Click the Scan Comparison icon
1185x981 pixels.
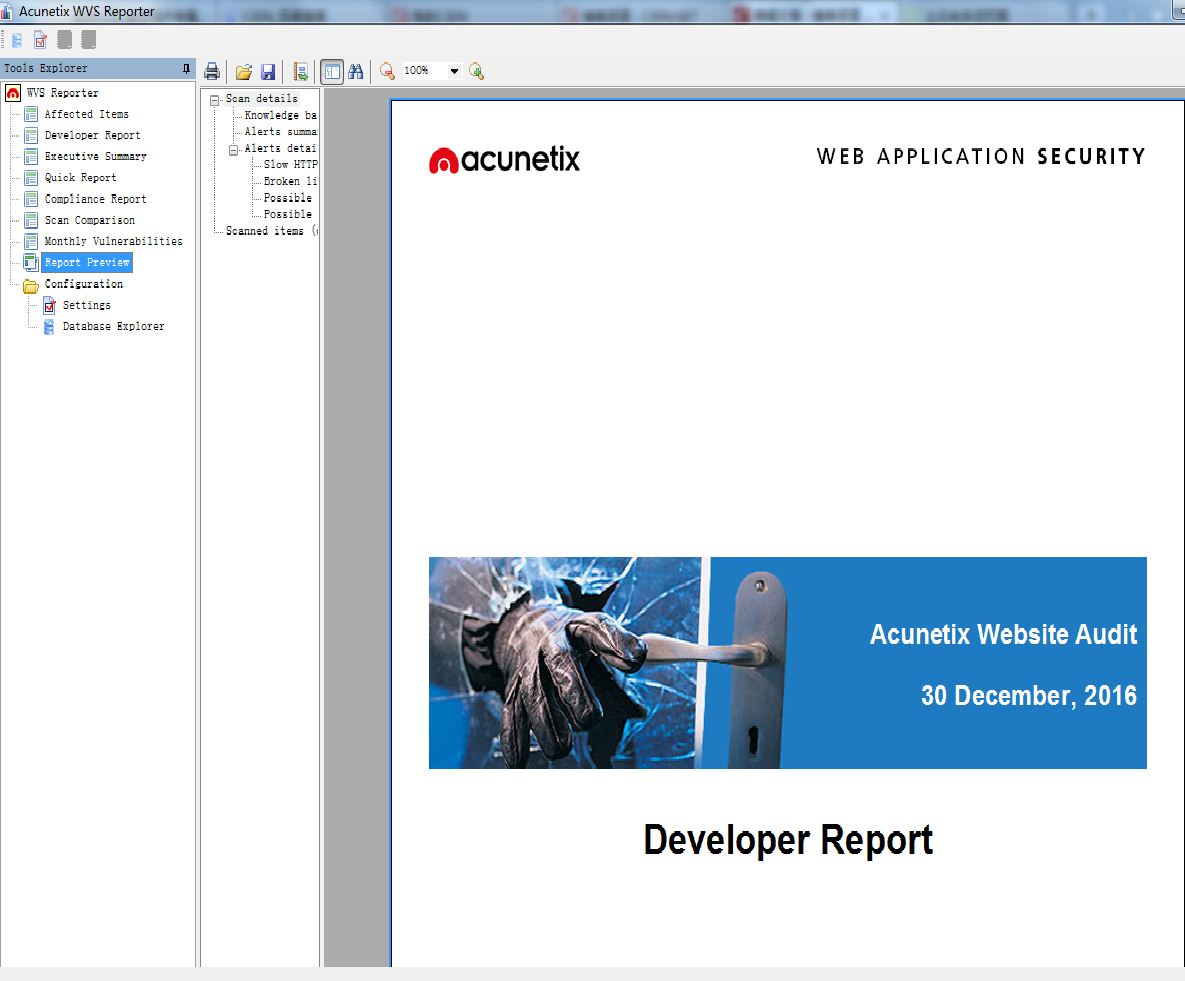click(x=31, y=220)
